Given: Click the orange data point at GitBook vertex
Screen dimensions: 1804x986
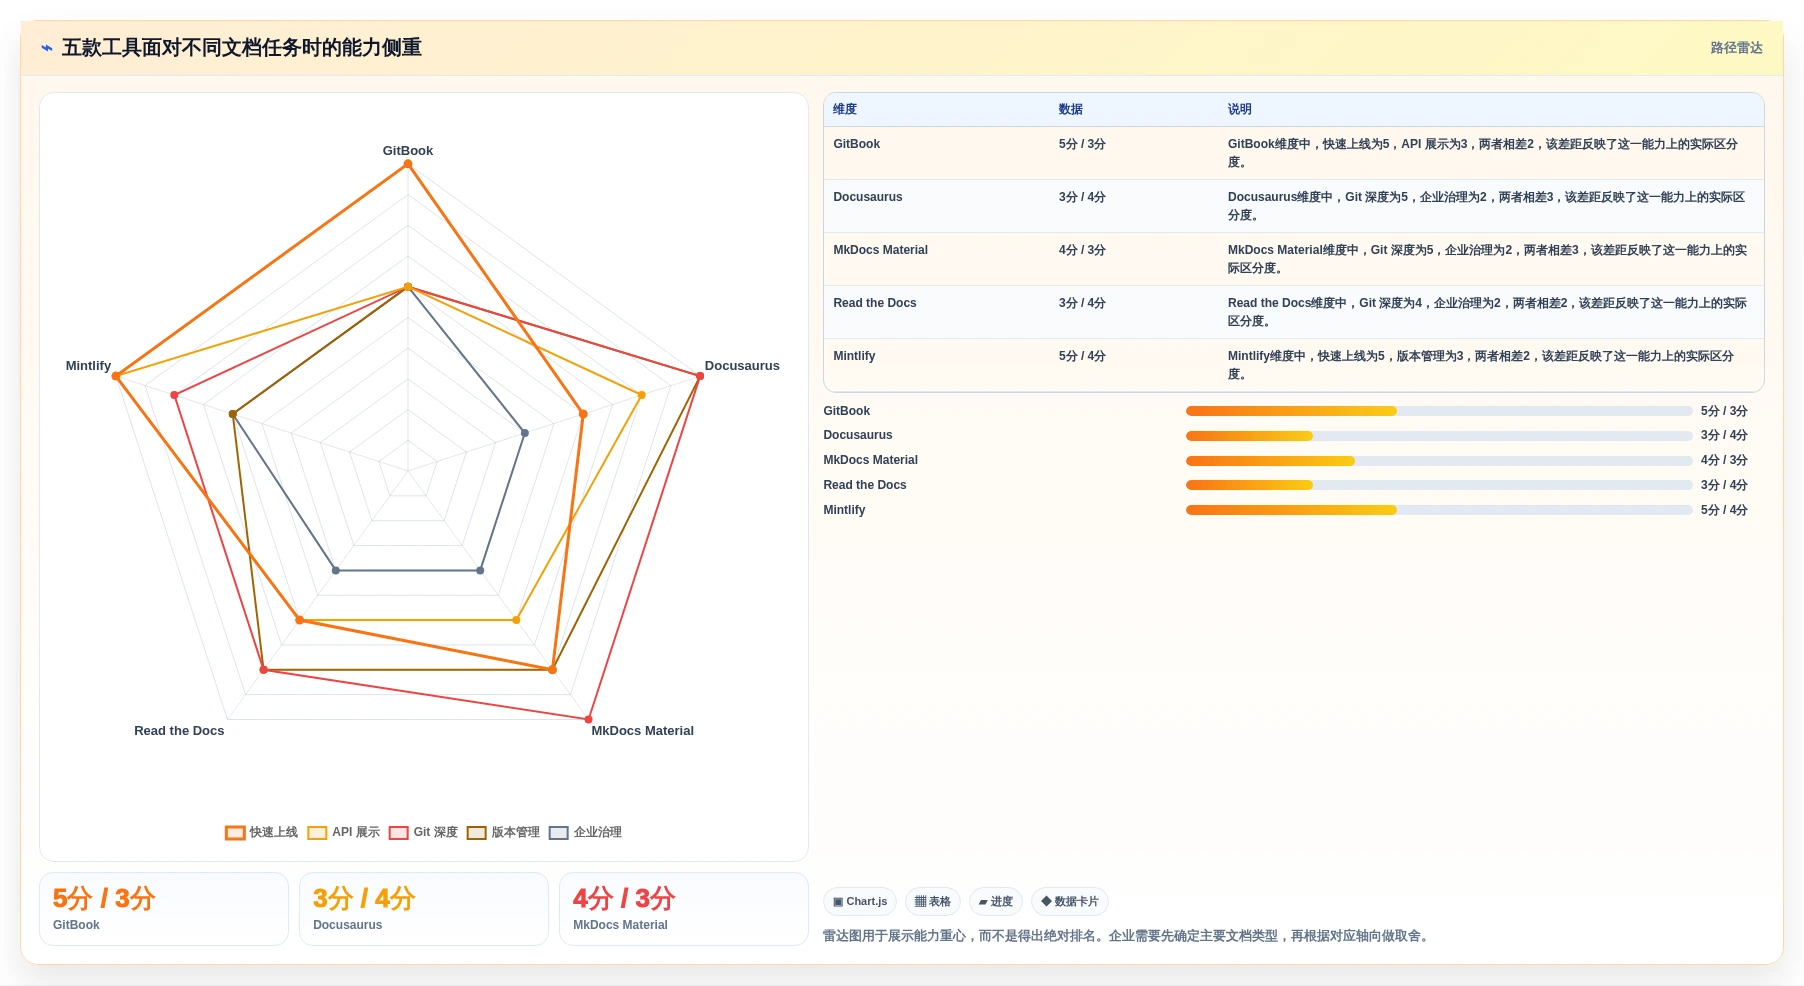Looking at the screenshot, I should 408,164.
